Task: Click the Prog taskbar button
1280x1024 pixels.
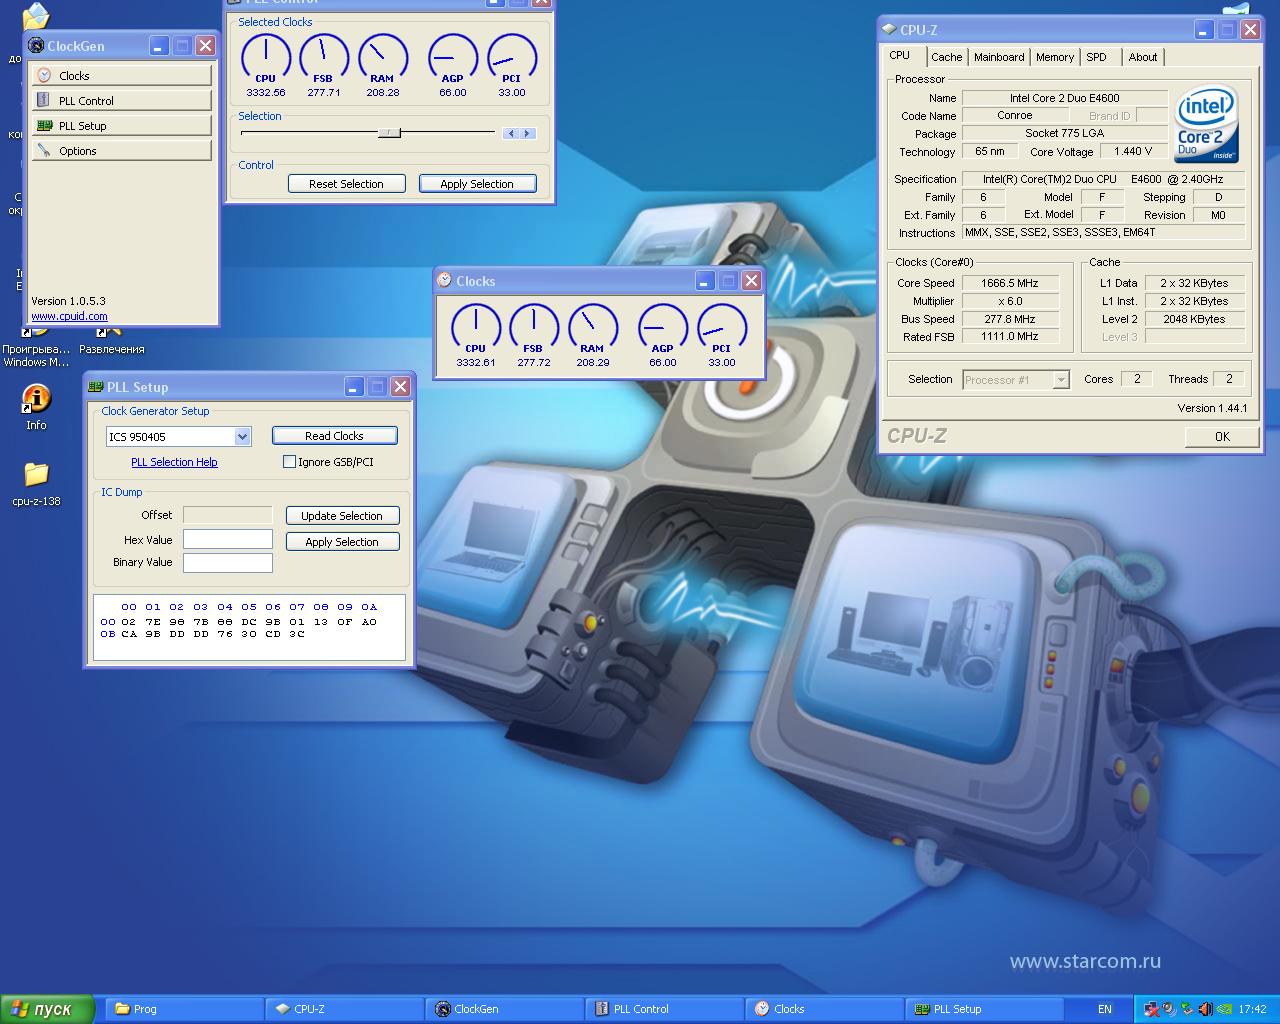Action: 185,1009
